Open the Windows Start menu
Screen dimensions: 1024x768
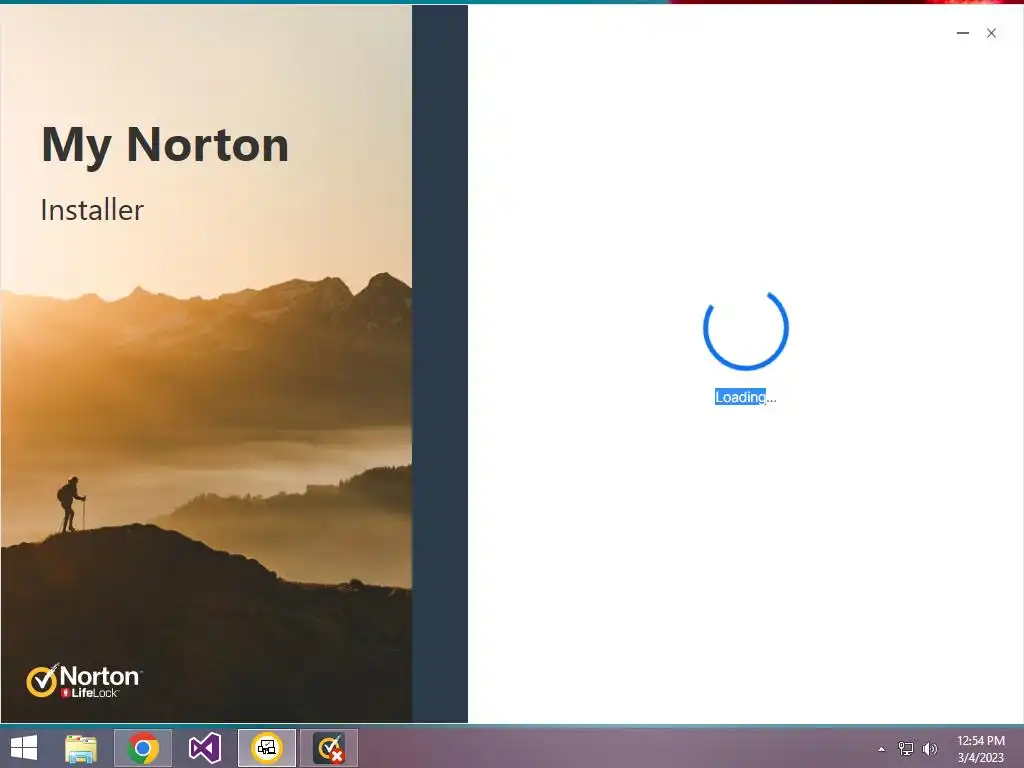coord(24,748)
